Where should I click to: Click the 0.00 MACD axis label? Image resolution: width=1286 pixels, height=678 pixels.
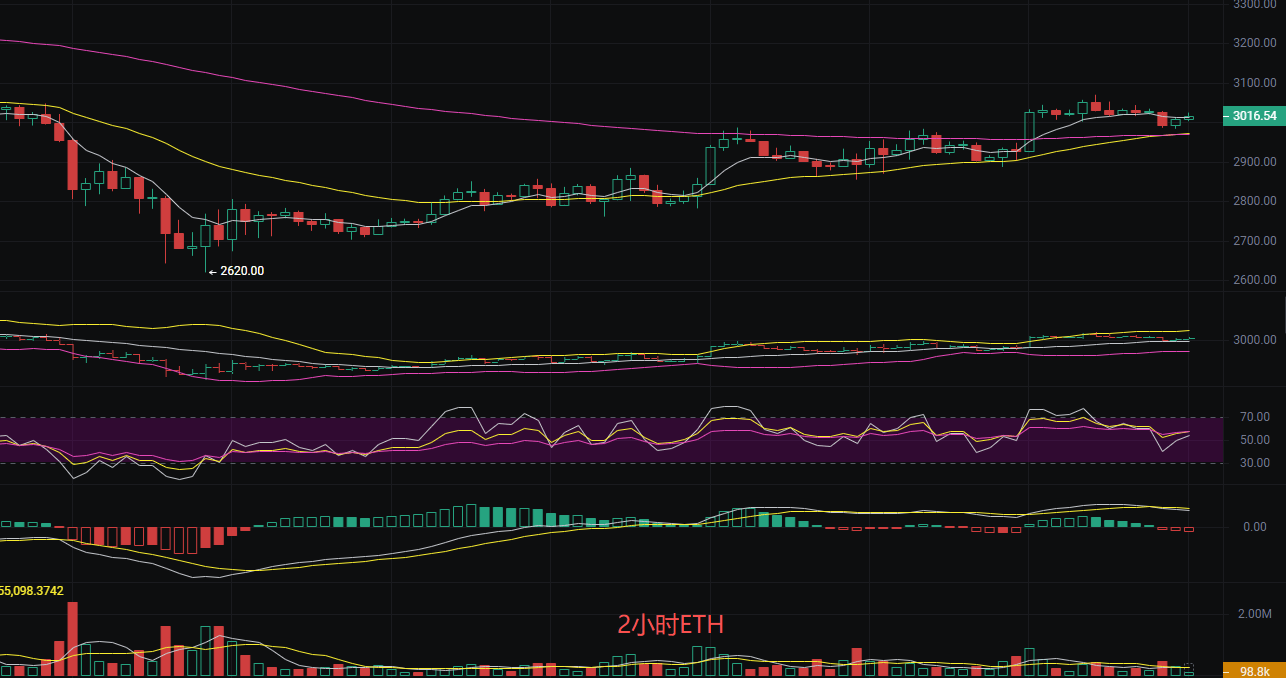(1255, 527)
